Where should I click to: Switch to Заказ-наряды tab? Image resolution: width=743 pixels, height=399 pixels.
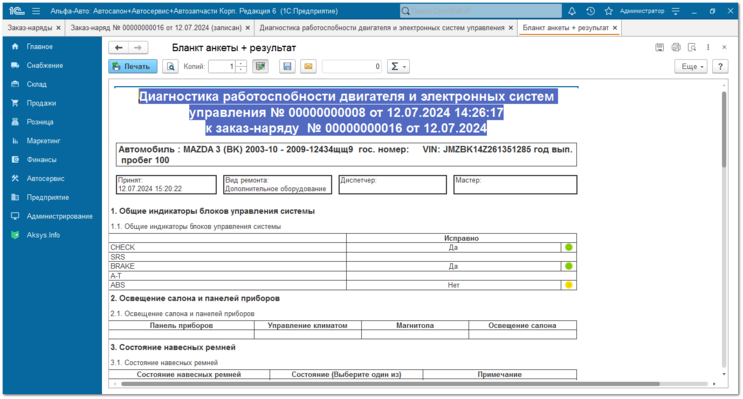pyautogui.click(x=29, y=28)
